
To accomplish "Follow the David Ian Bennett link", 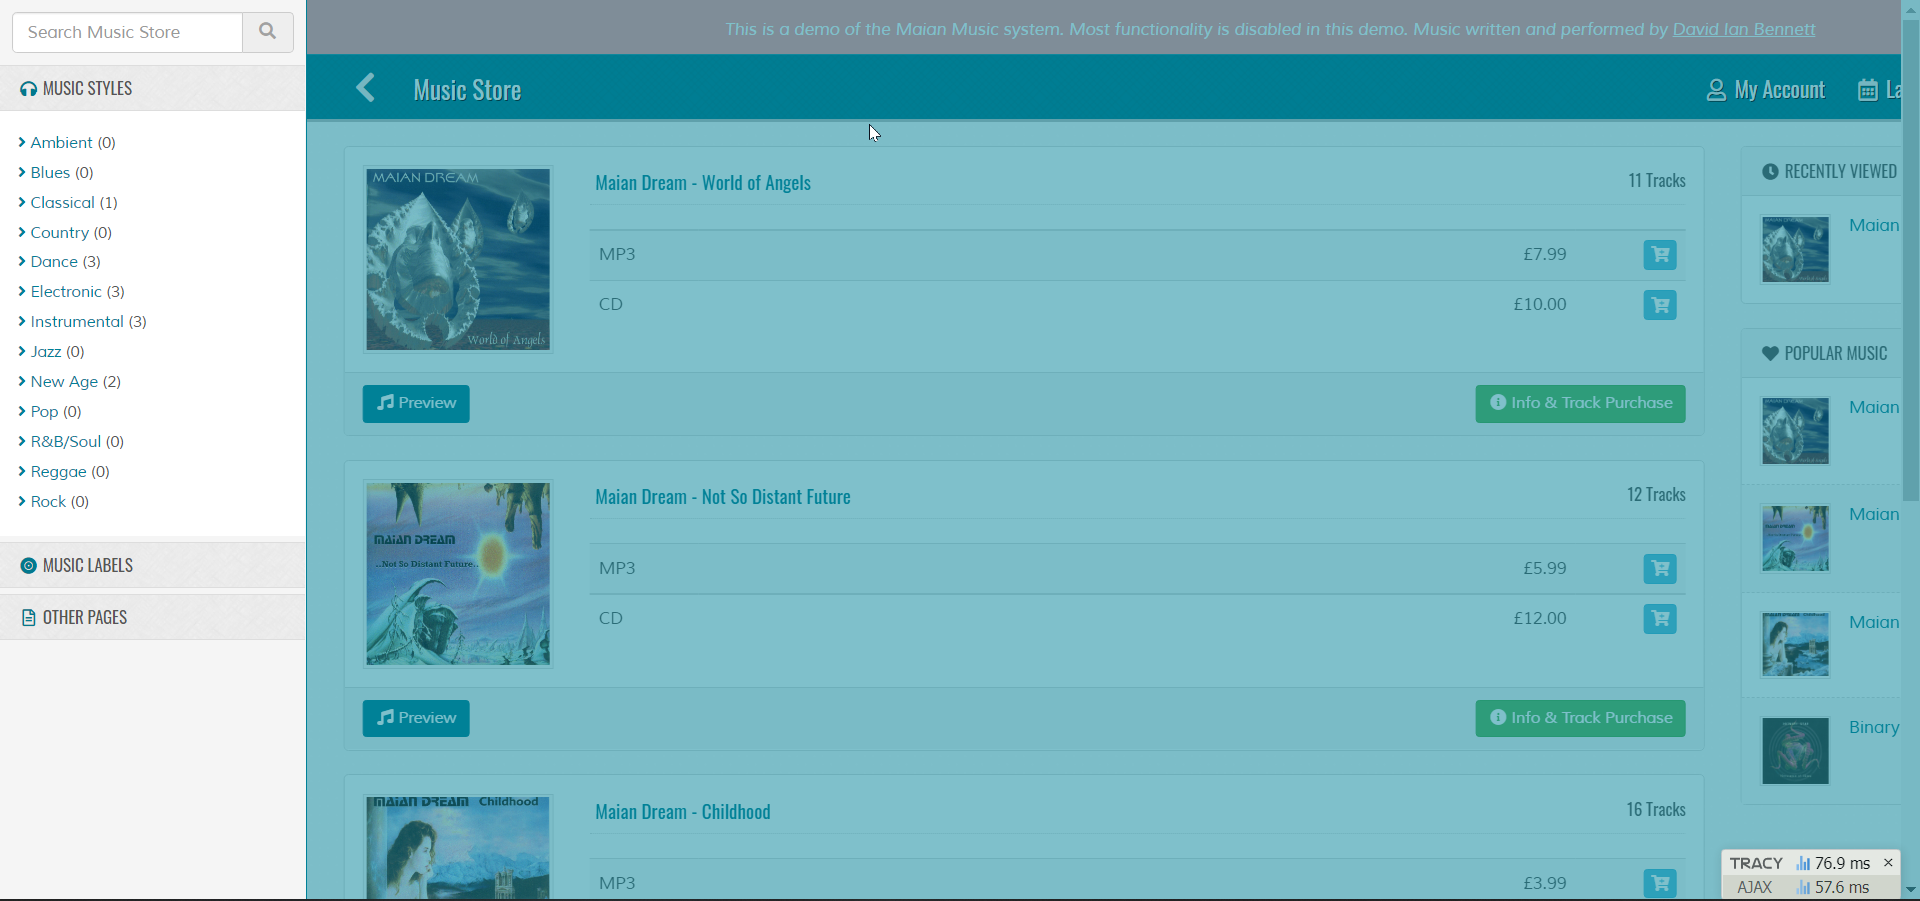I will pos(1744,29).
